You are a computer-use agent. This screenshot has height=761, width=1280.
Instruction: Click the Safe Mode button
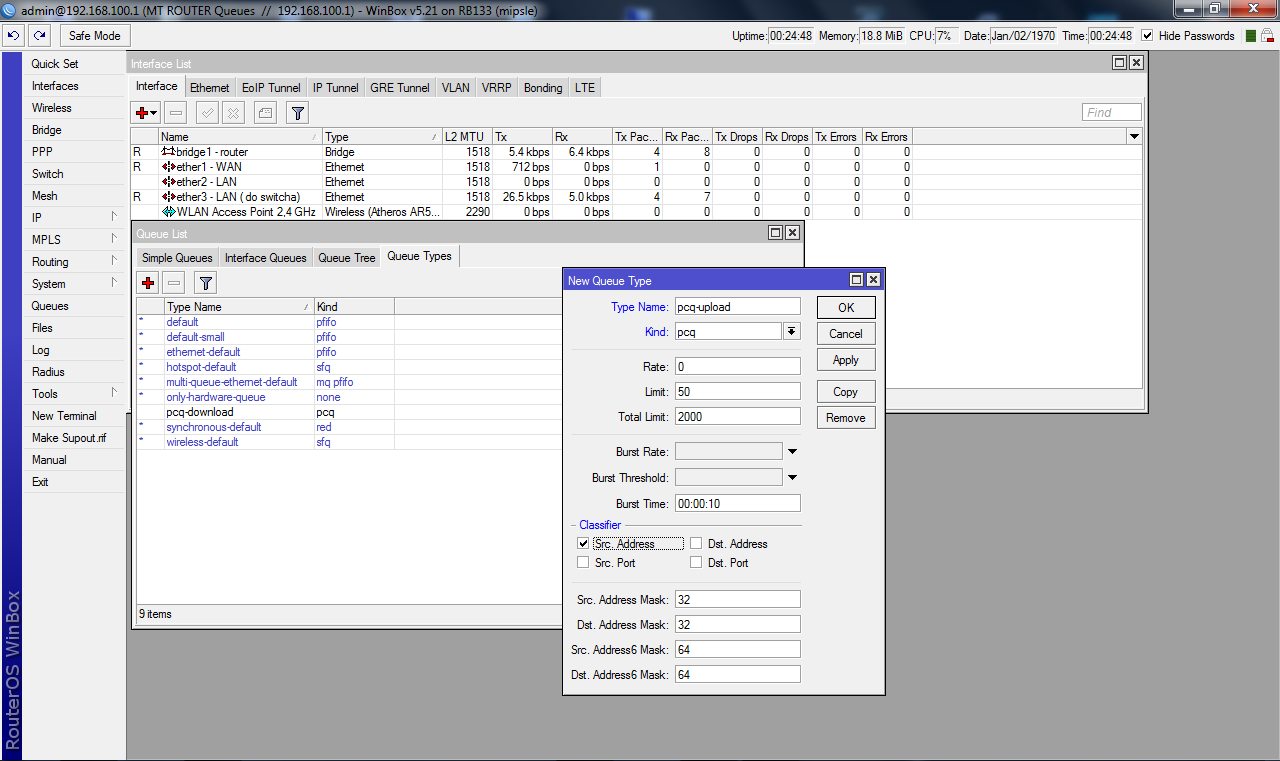click(x=95, y=35)
